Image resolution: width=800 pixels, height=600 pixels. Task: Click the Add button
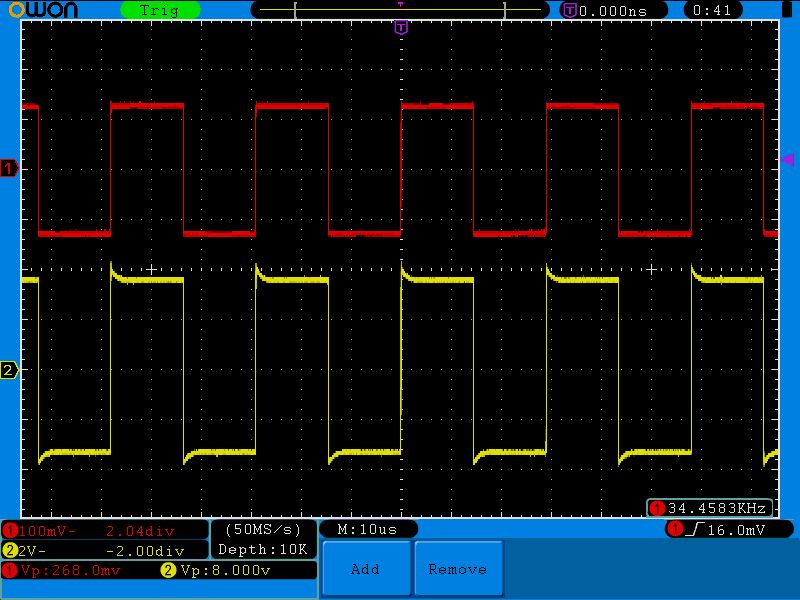pos(366,568)
